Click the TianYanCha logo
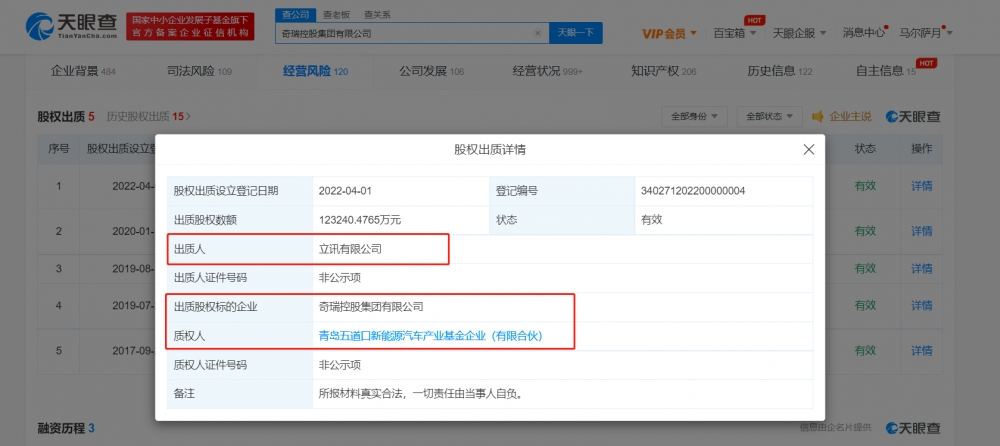Screen dimensions: 1000x446 coord(71,27)
